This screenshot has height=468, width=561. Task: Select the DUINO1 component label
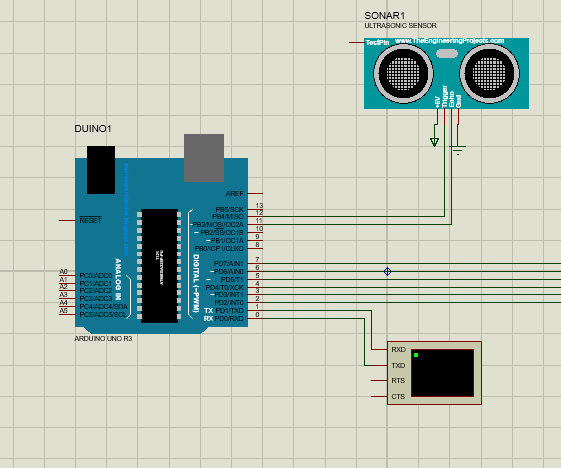(93, 129)
